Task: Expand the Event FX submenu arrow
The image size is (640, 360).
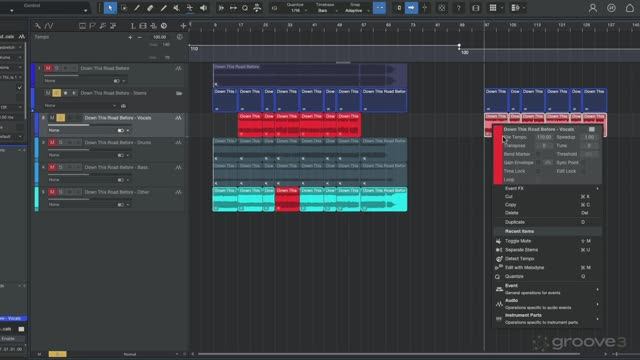Action: pyautogui.click(x=597, y=189)
